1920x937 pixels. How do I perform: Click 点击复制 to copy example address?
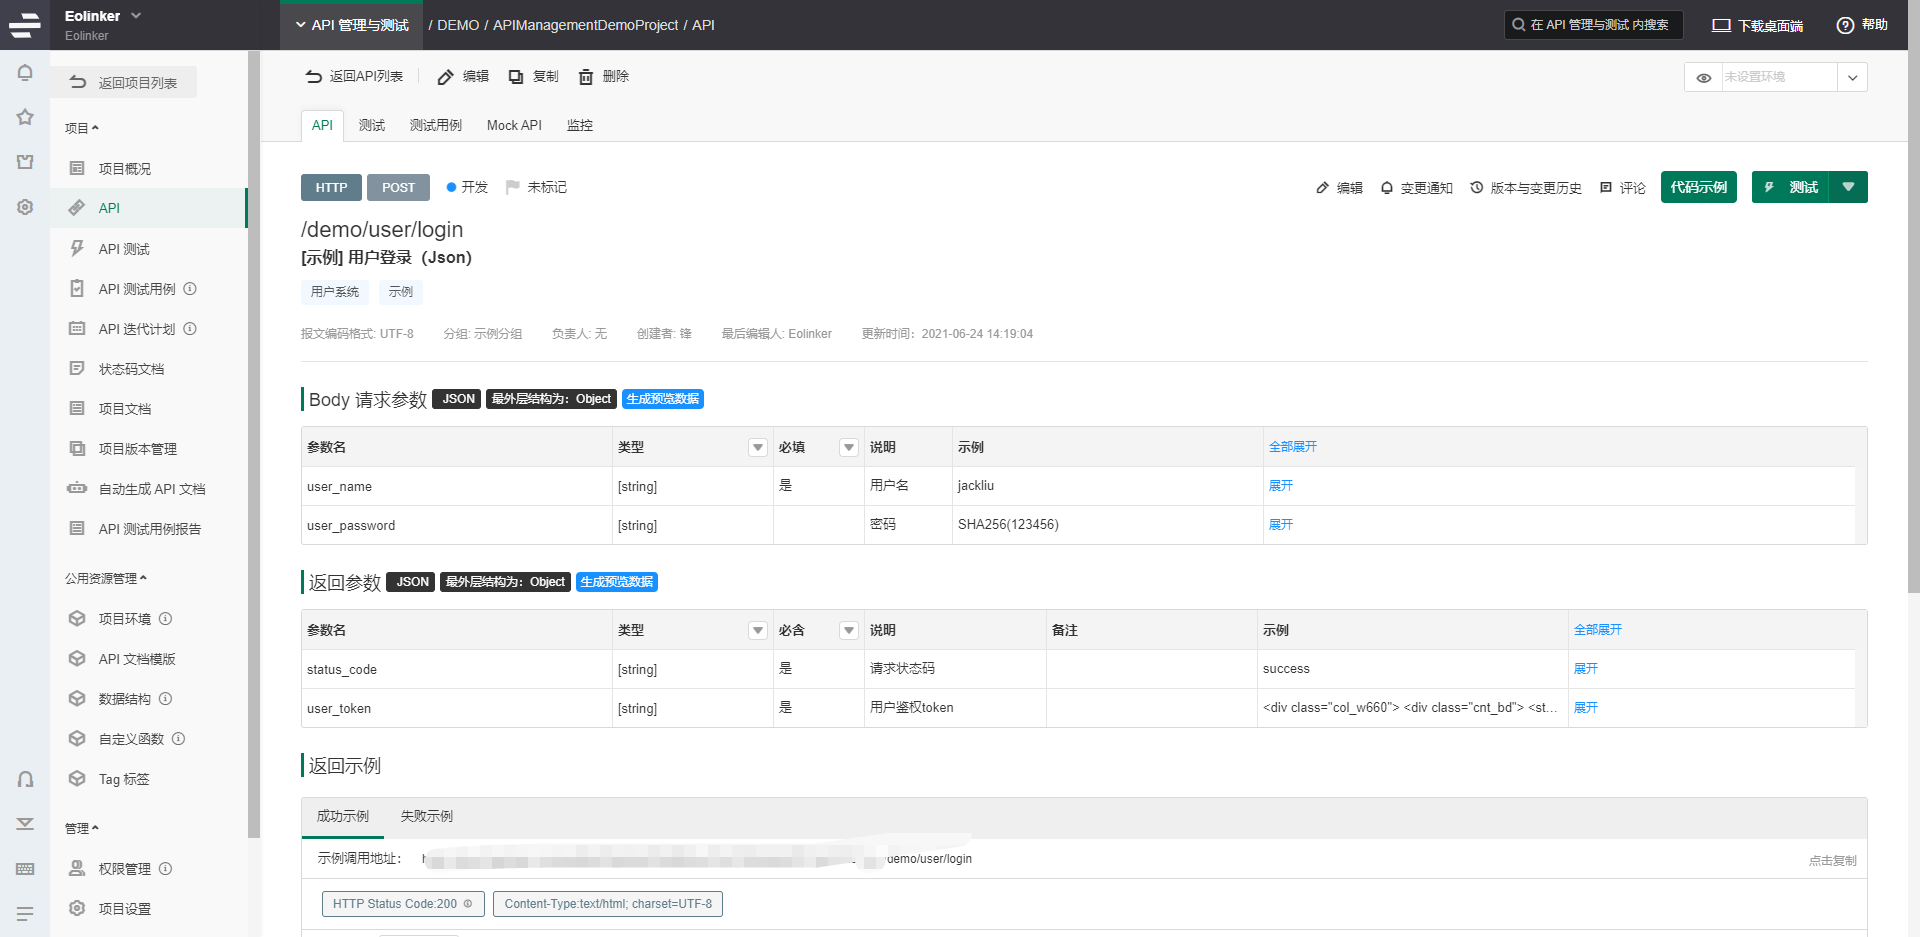pos(1833,860)
